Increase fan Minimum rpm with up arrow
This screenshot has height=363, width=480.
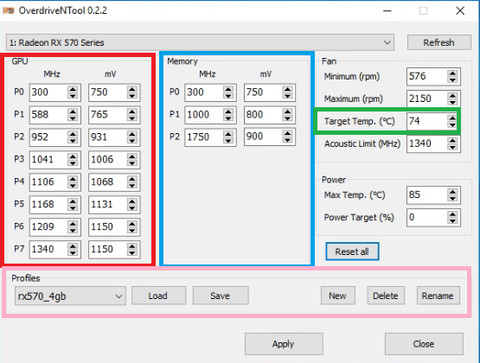(x=452, y=73)
